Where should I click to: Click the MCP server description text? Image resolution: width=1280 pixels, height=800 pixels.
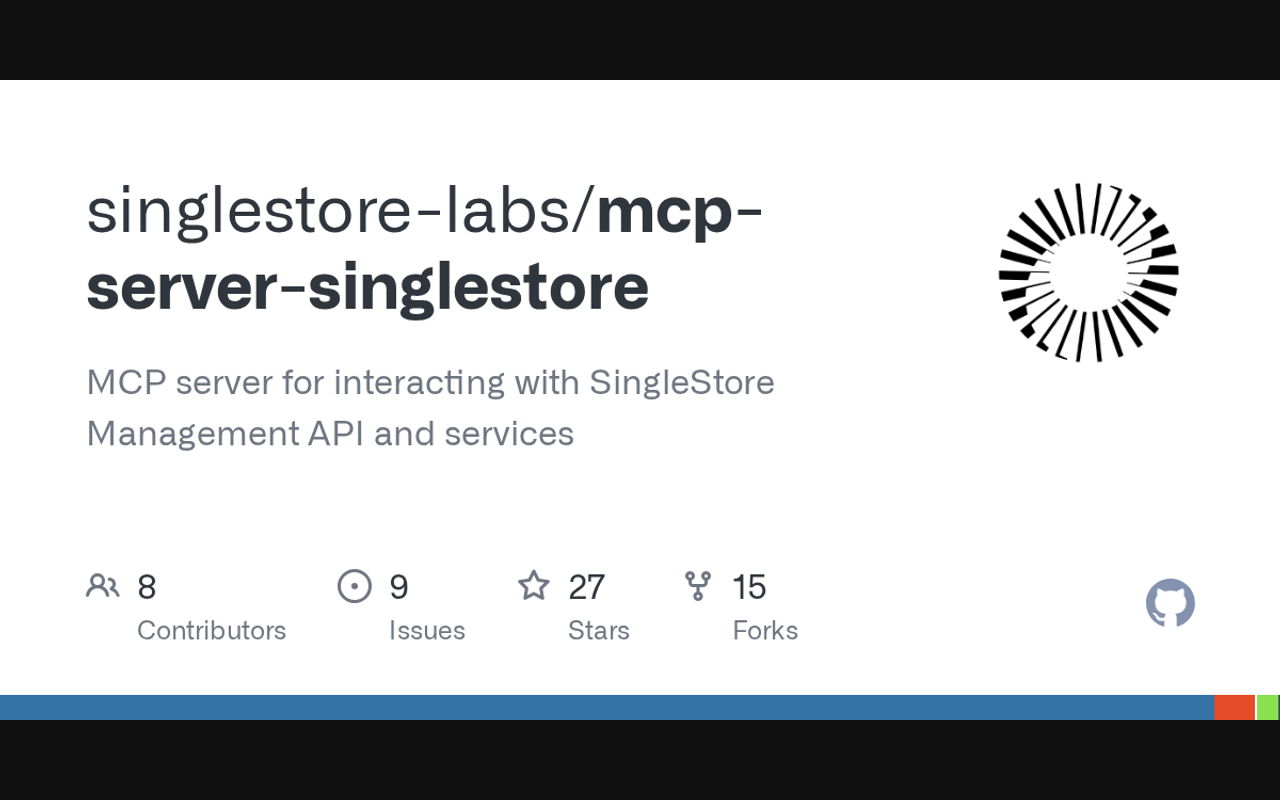point(430,408)
